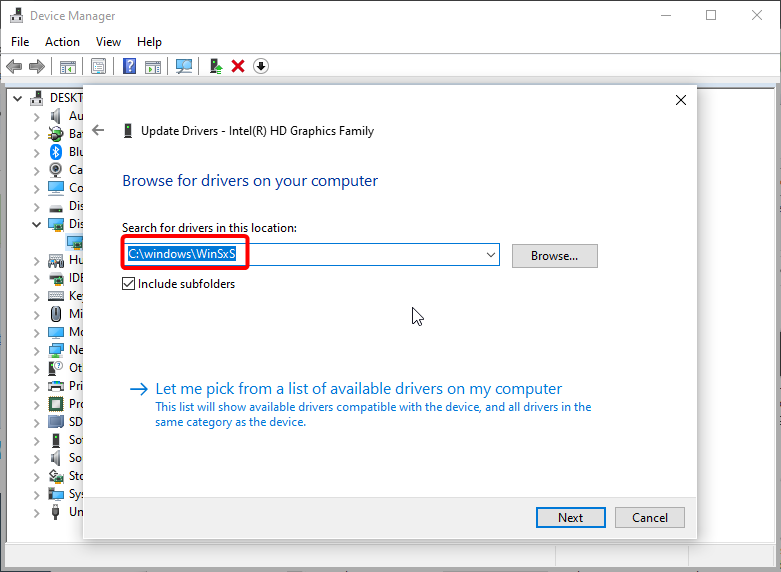The width and height of the screenshot is (781, 572).
Task: Click the Scan for hardware changes icon
Action: (x=184, y=66)
